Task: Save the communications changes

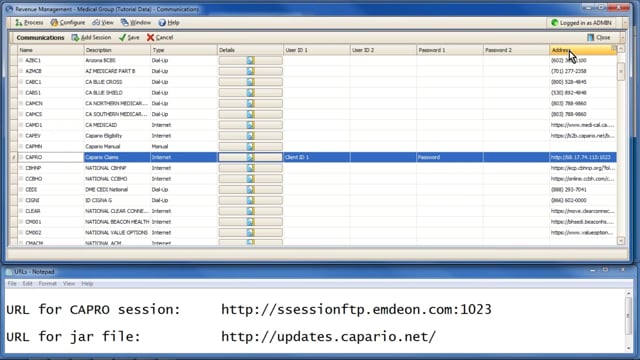Action: [129, 38]
